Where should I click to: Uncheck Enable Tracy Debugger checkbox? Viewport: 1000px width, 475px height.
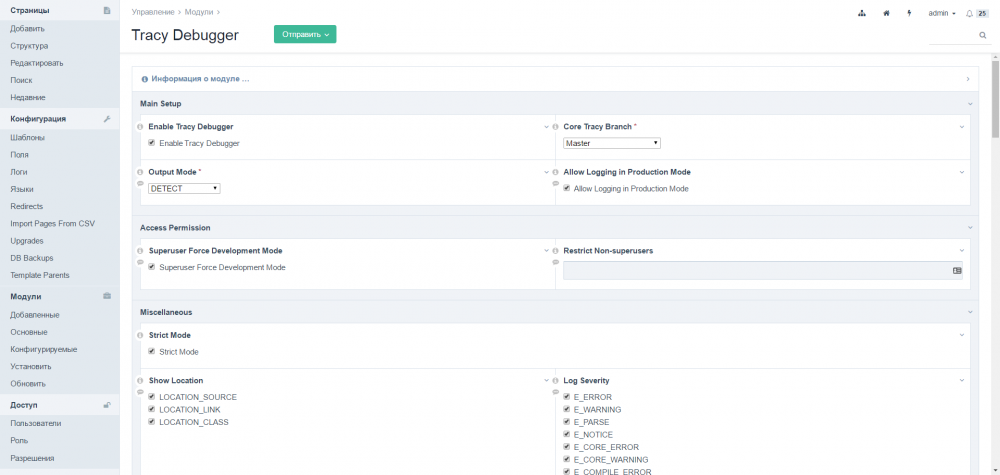tap(152, 143)
